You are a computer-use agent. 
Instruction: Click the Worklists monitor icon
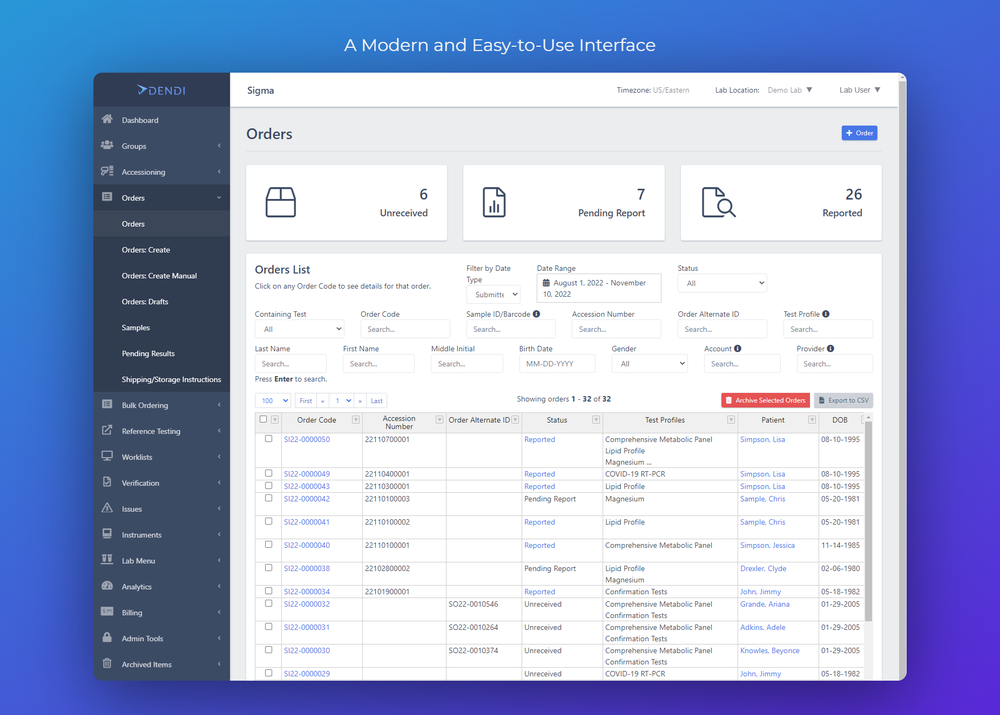107,456
